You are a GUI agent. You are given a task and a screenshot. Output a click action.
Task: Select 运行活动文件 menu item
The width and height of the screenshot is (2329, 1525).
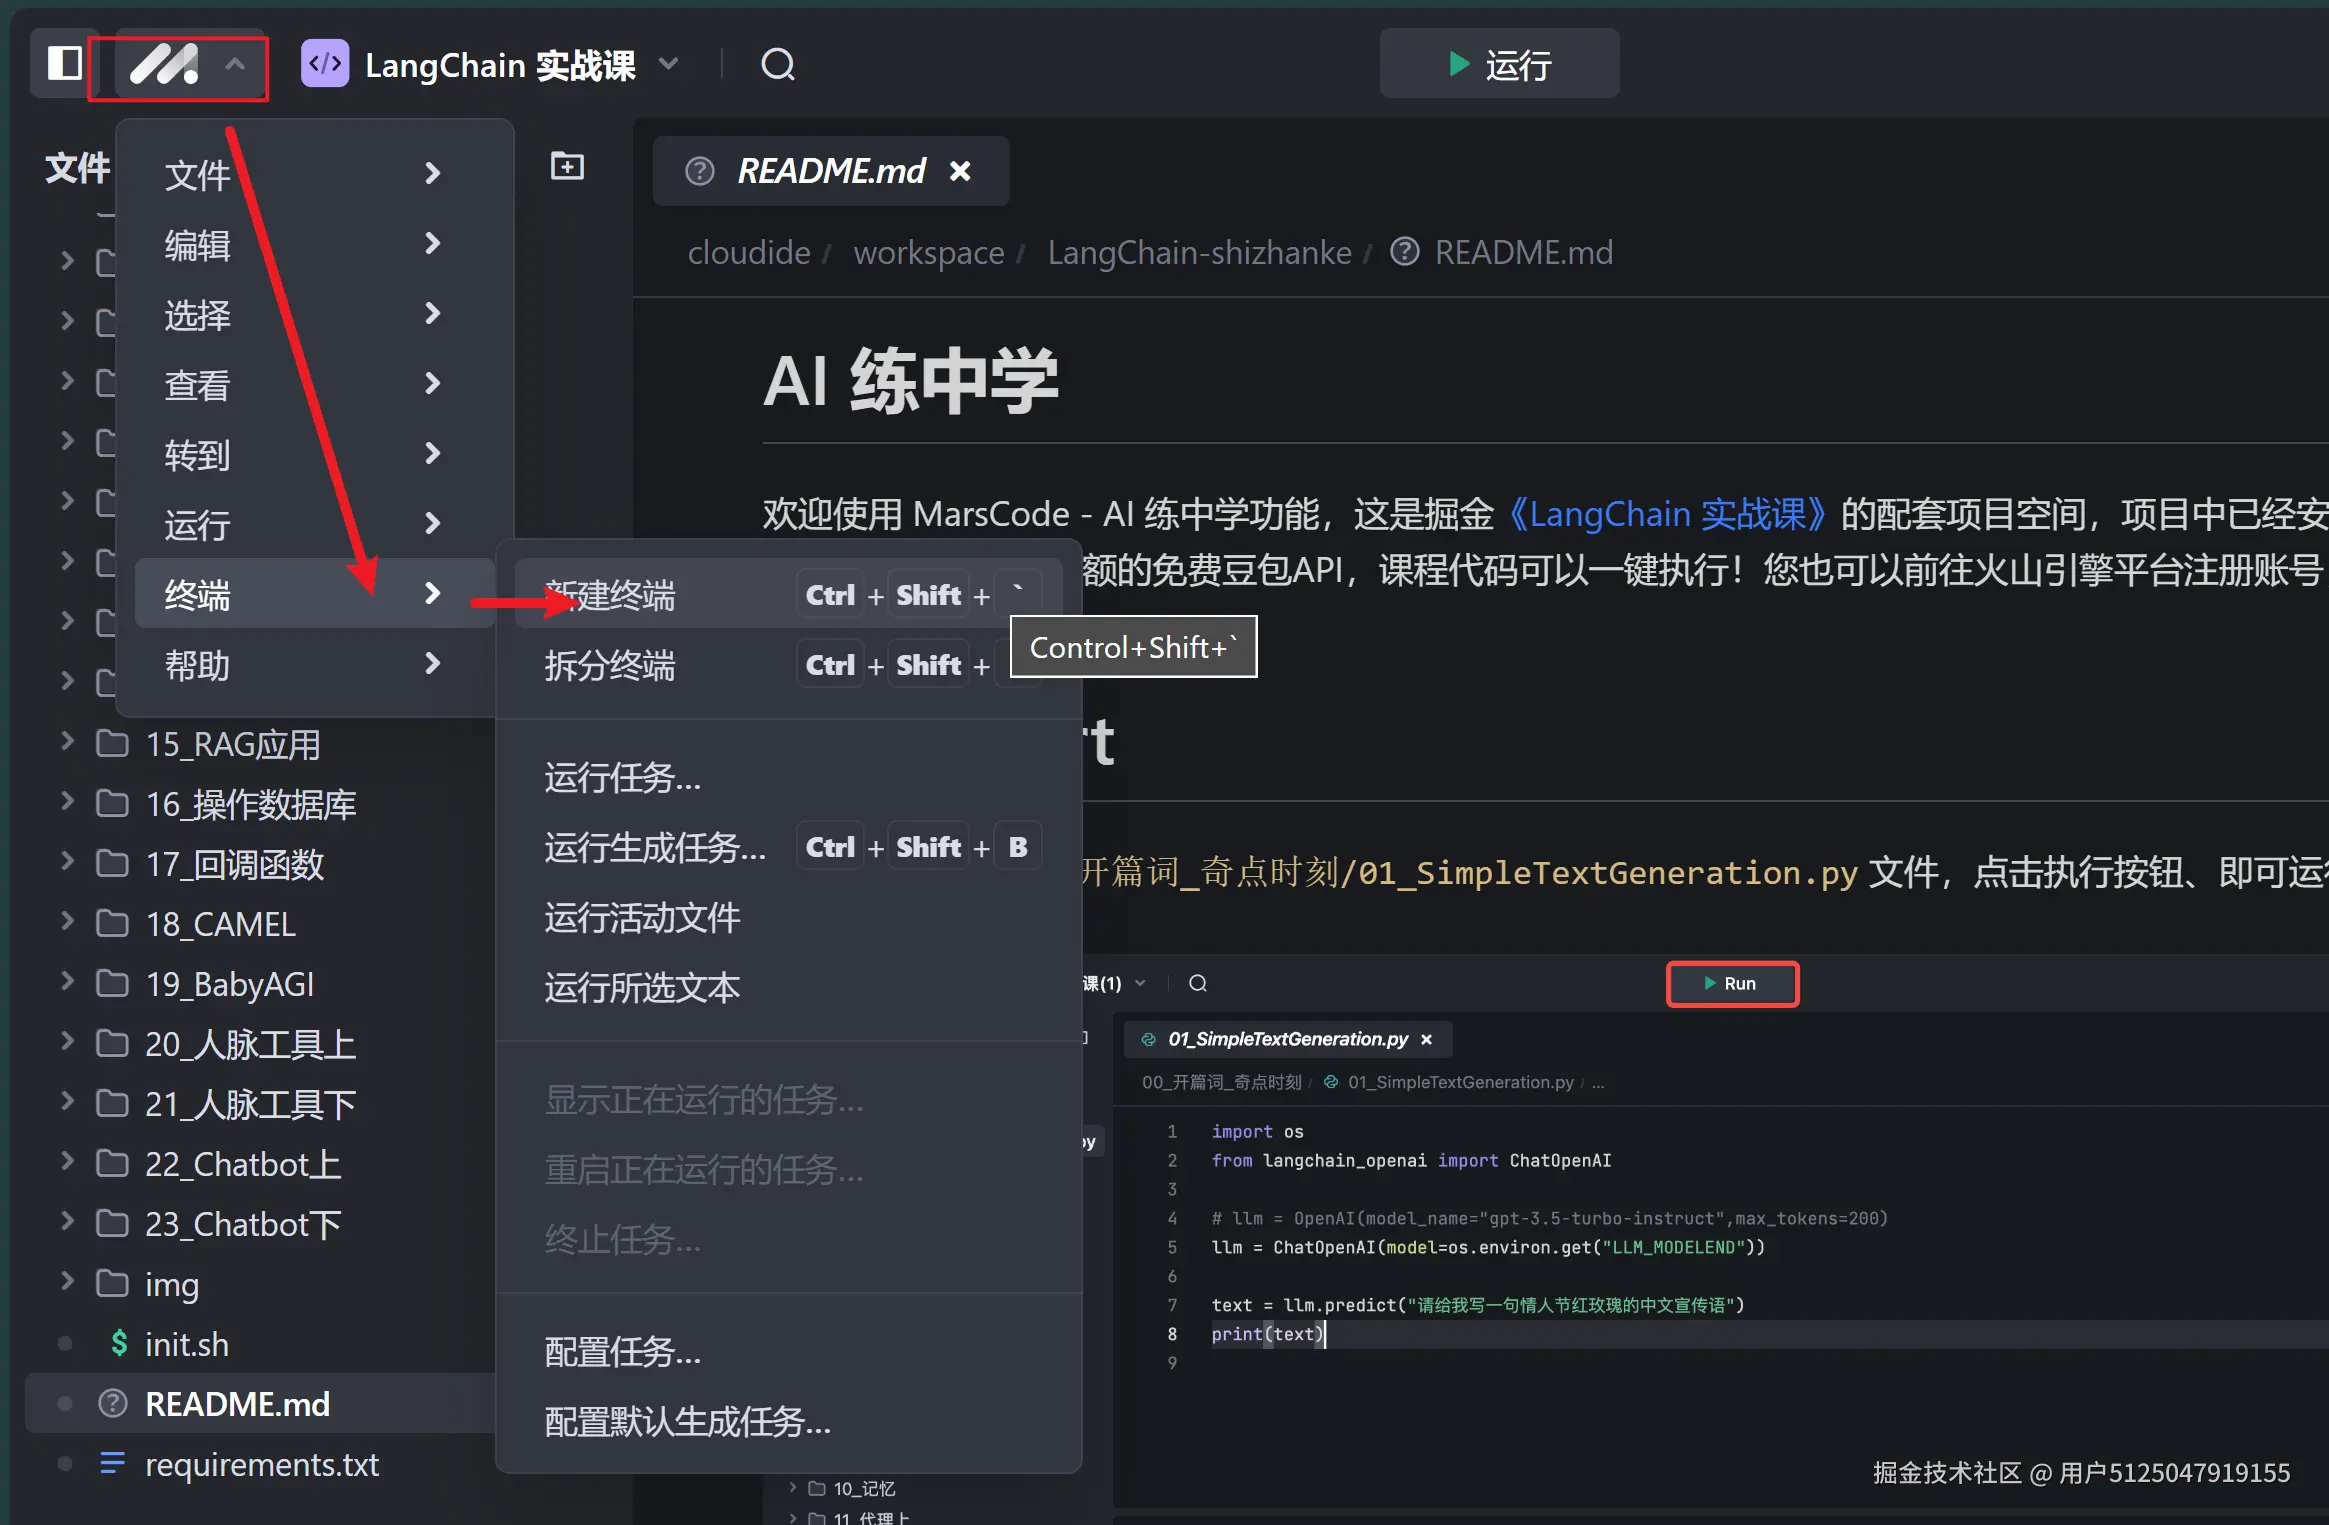pos(642,917)
